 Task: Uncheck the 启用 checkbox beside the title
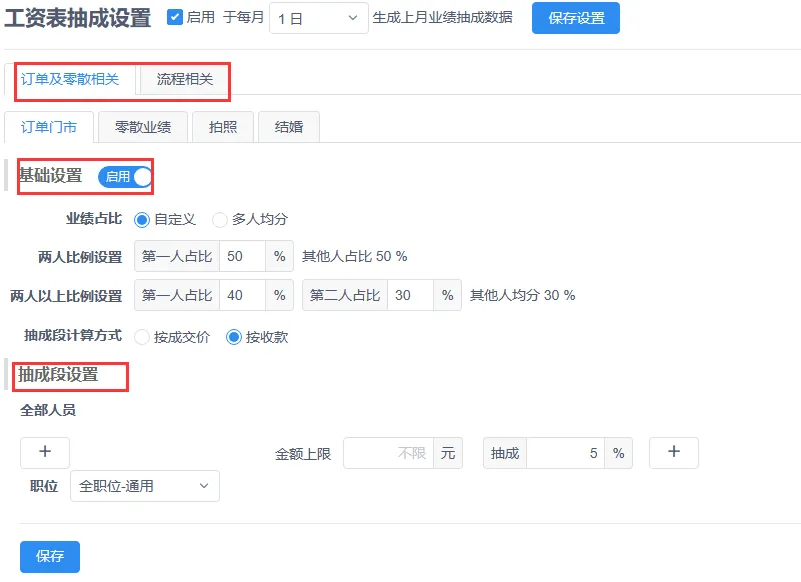175,18
